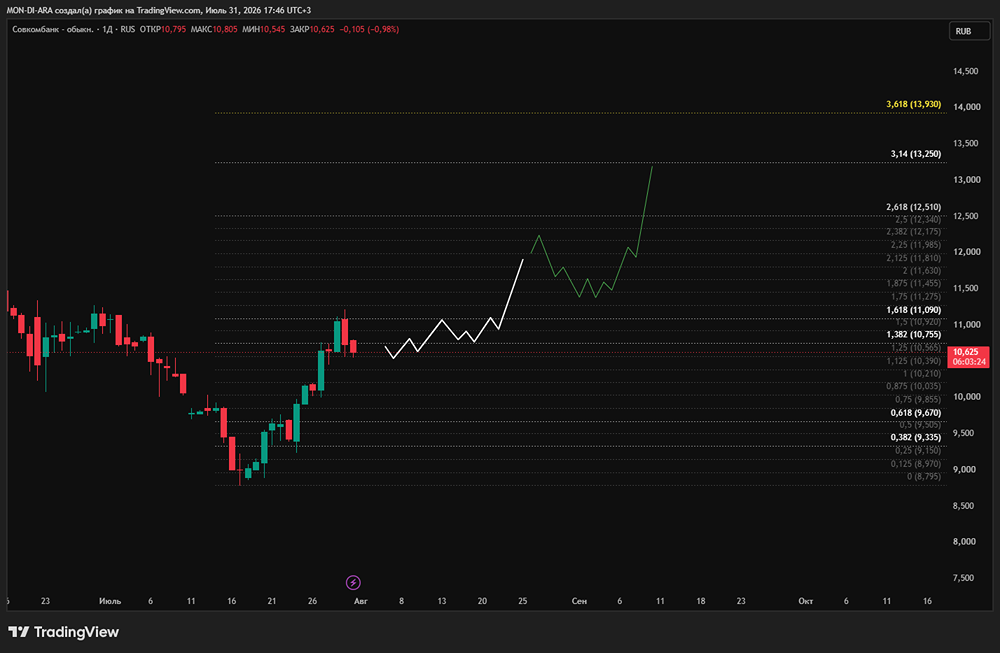Click the Авг date axis label
Screen dimensions: 1000x653
point(361,601)
